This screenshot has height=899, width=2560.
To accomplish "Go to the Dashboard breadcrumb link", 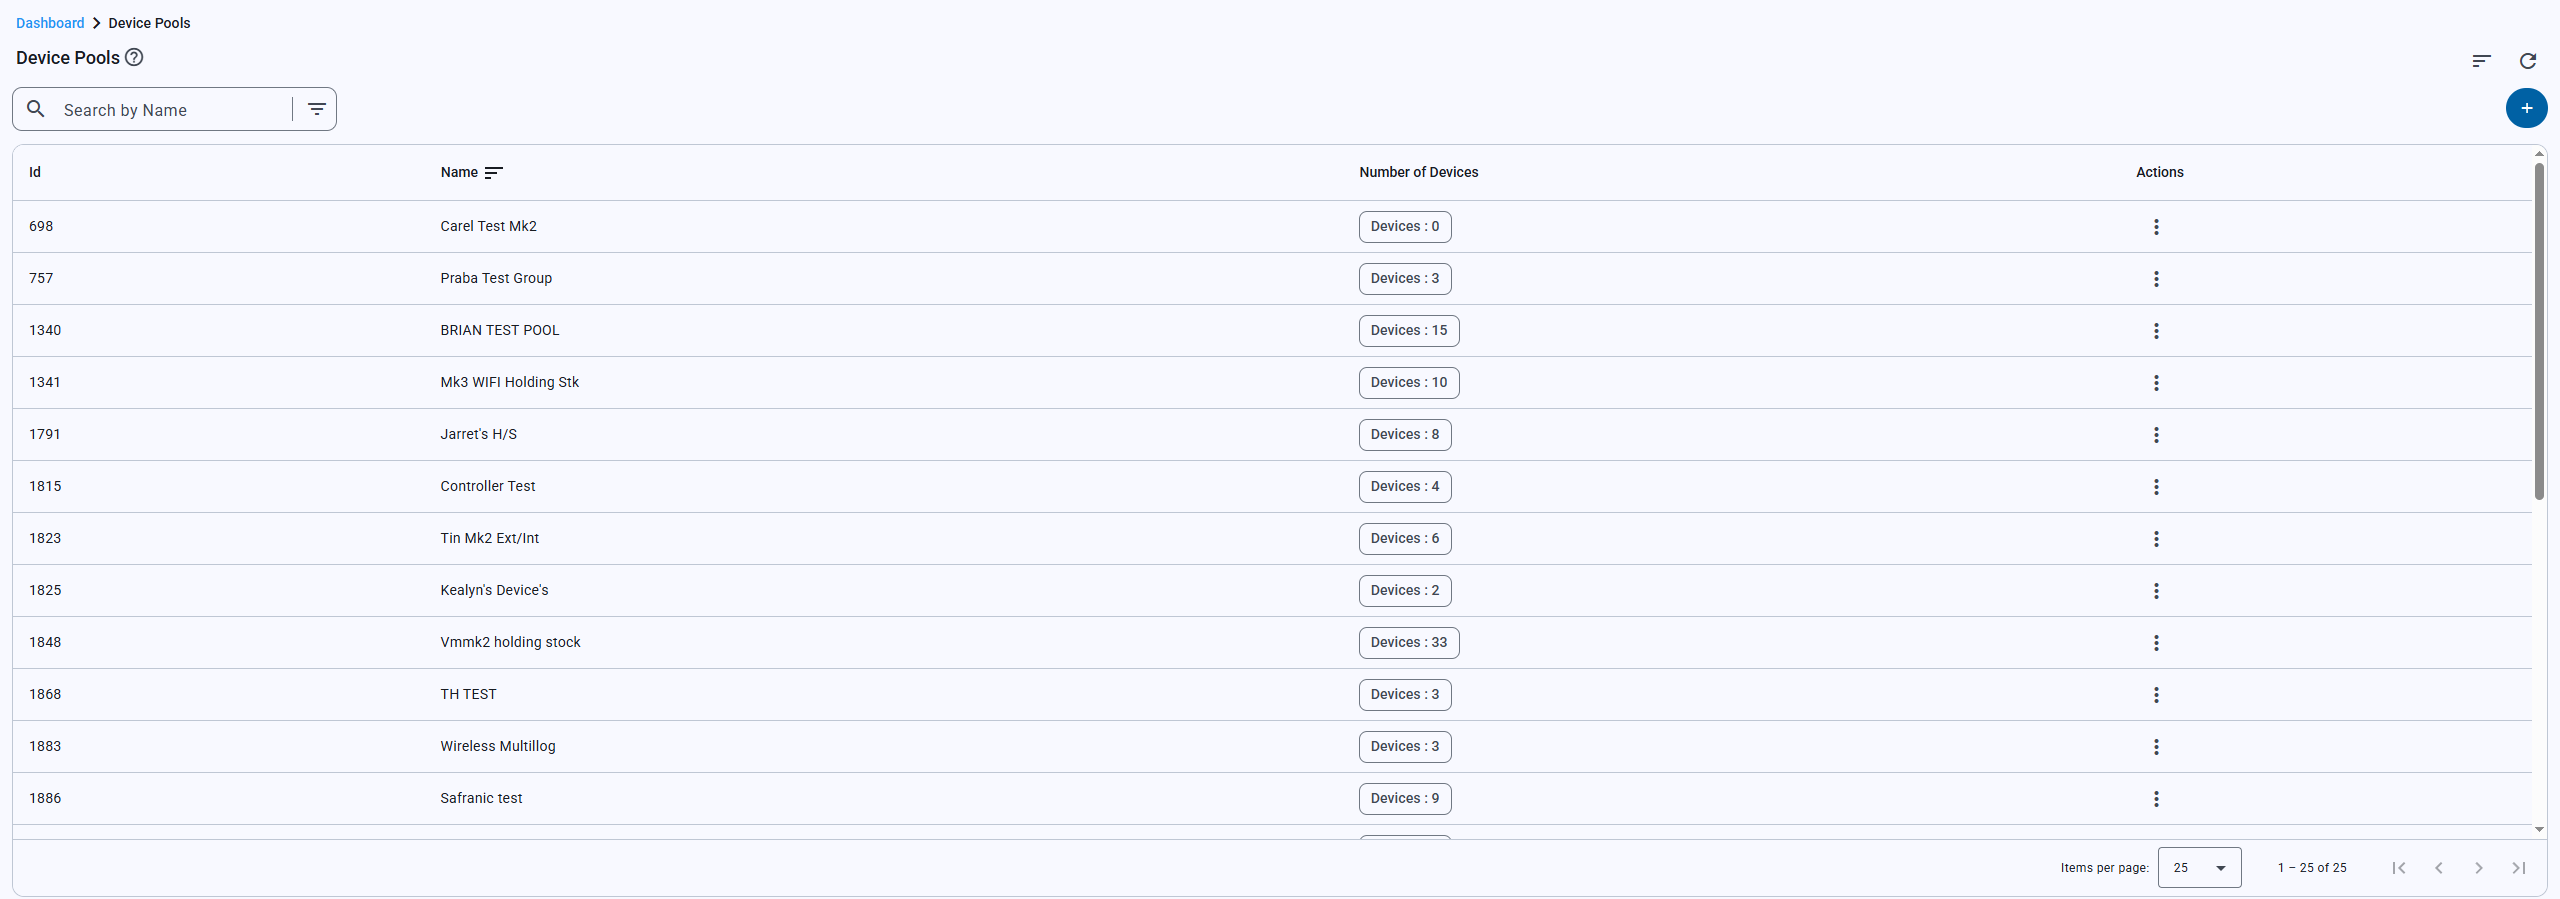I will 50,23.
